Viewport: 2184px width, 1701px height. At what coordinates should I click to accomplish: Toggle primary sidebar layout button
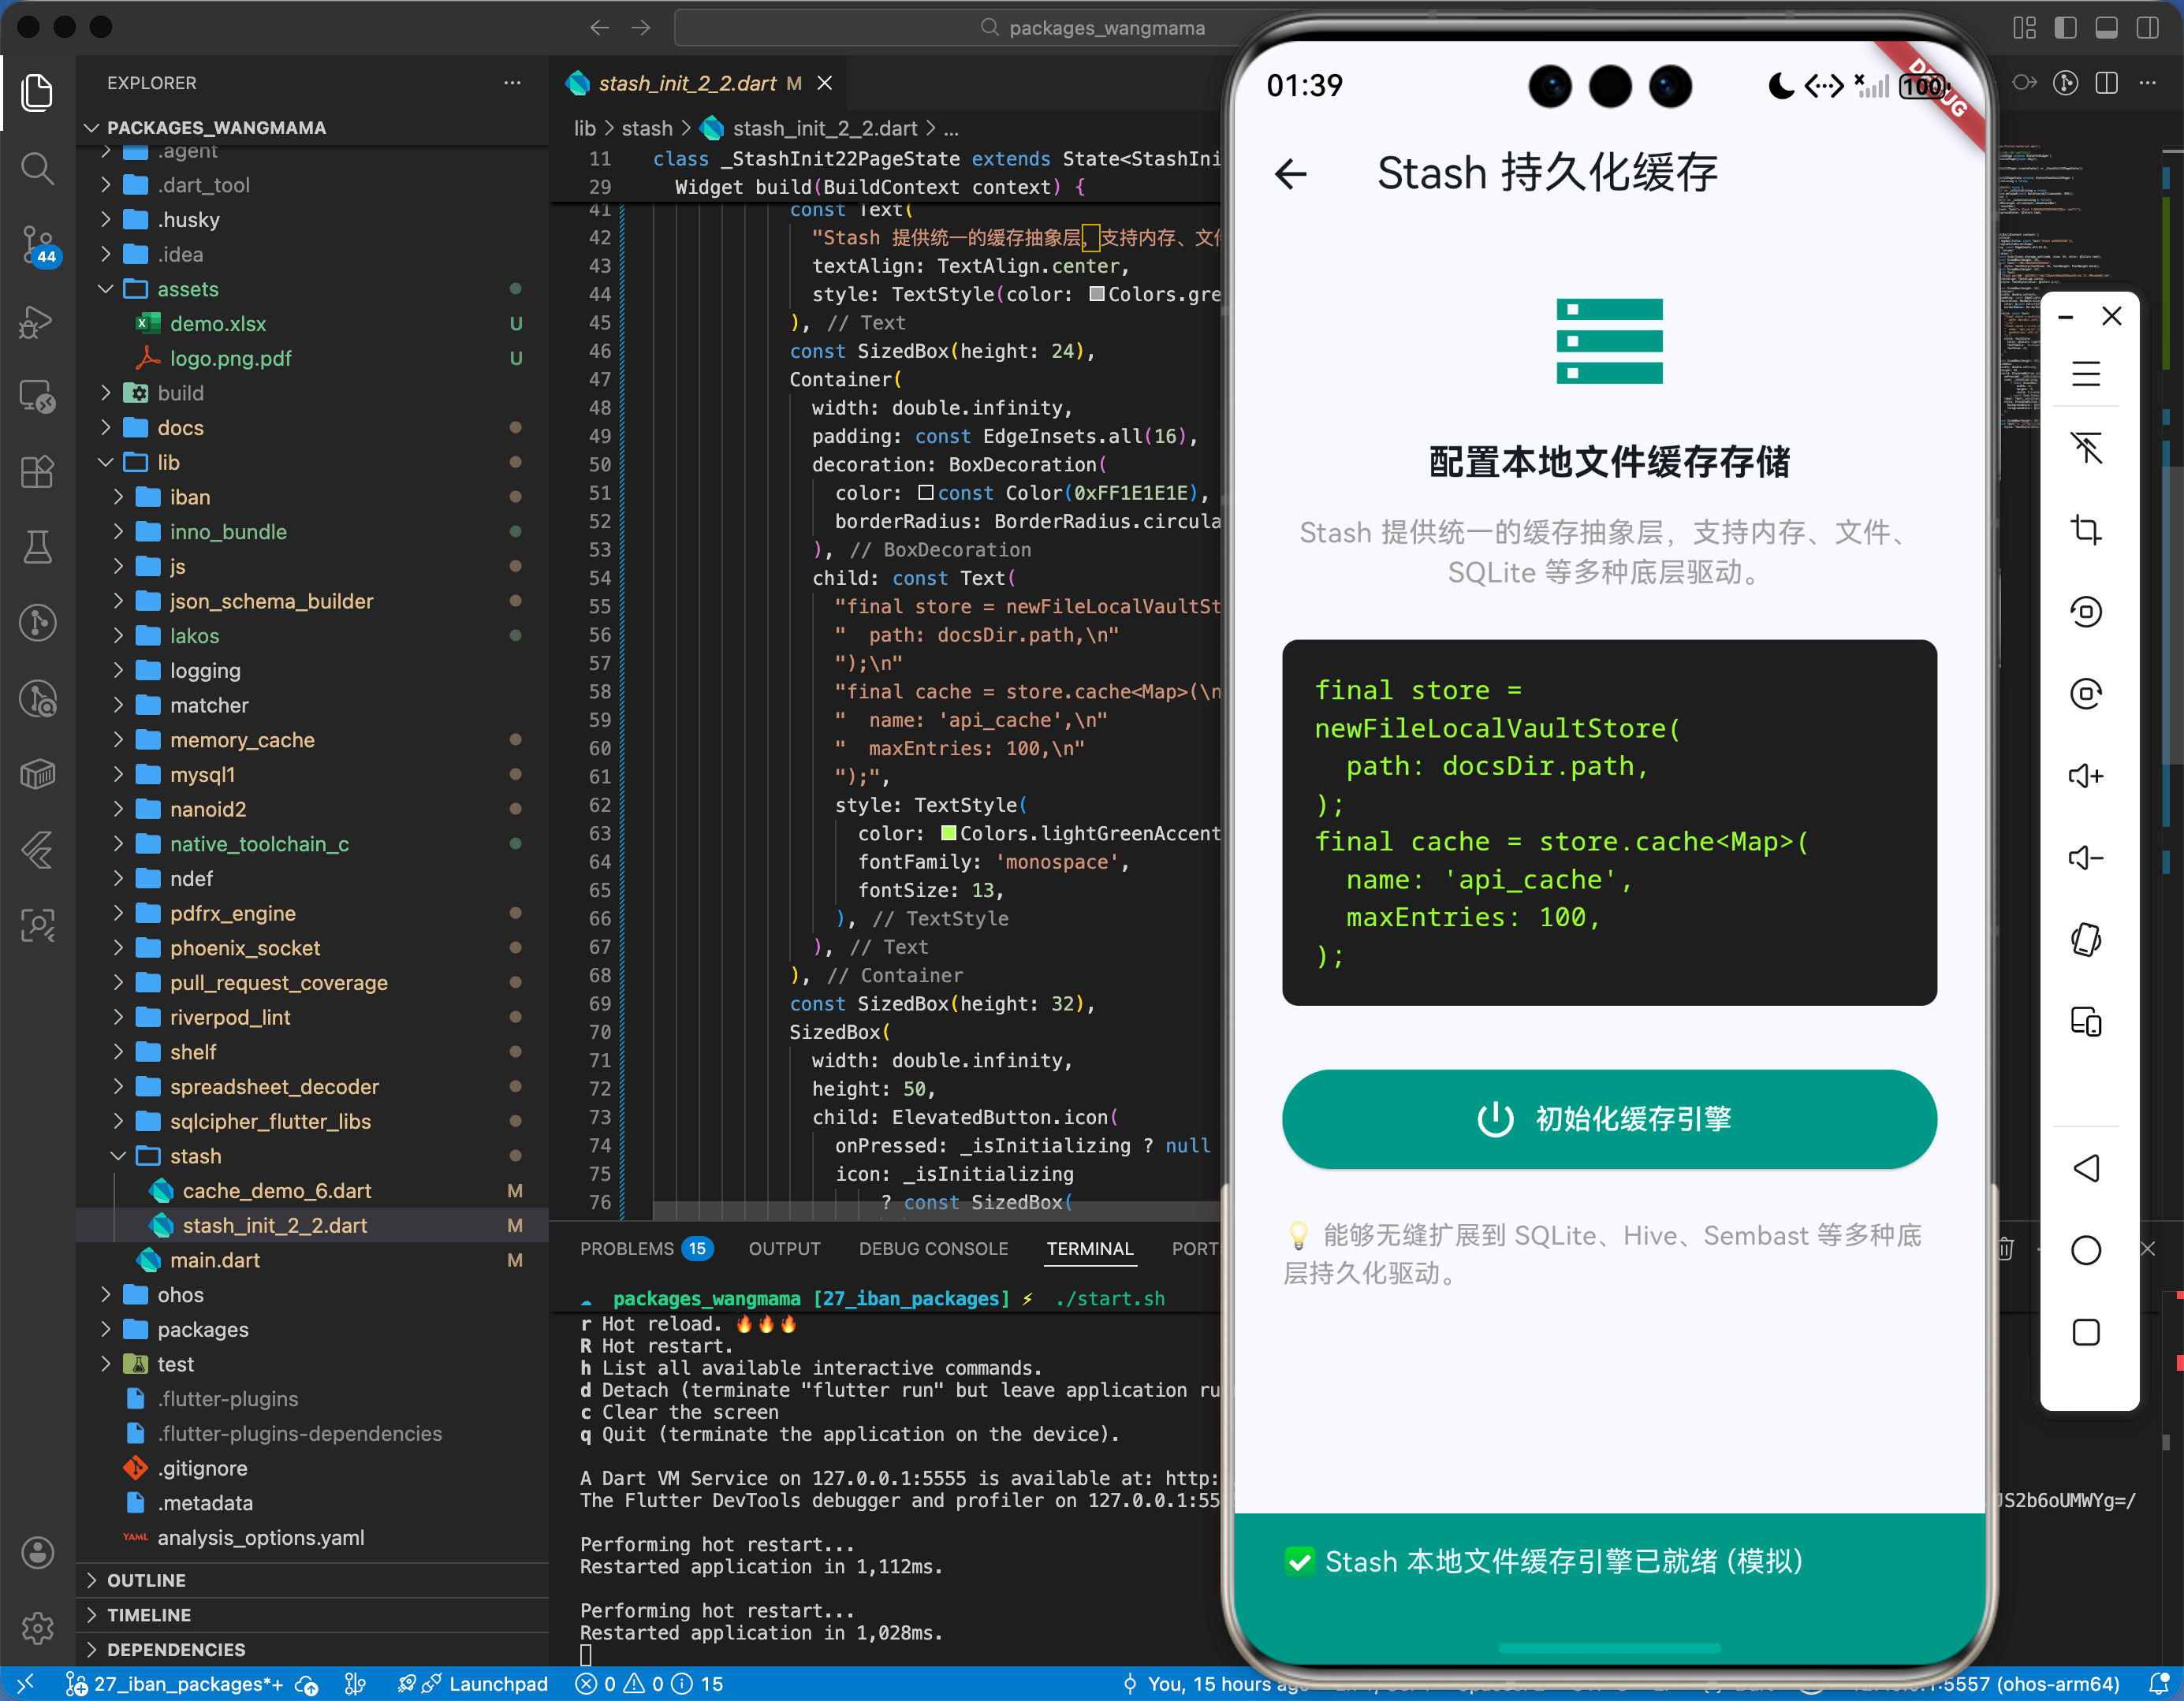coord(2065,28)
